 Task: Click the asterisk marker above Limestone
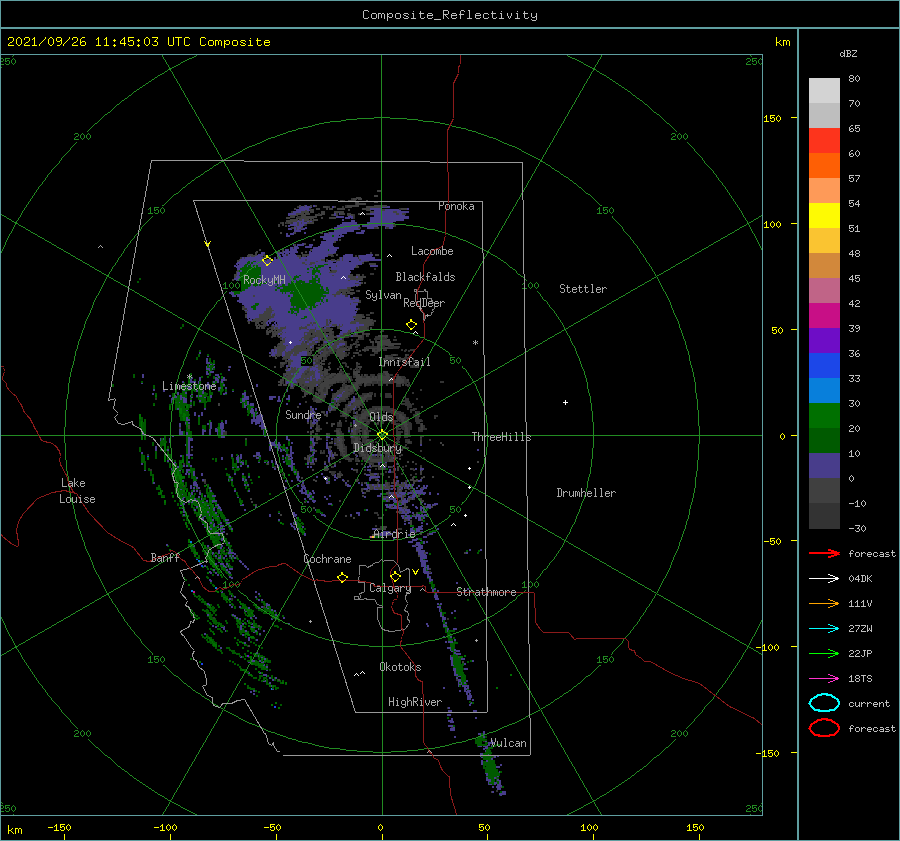coord(189,377)
